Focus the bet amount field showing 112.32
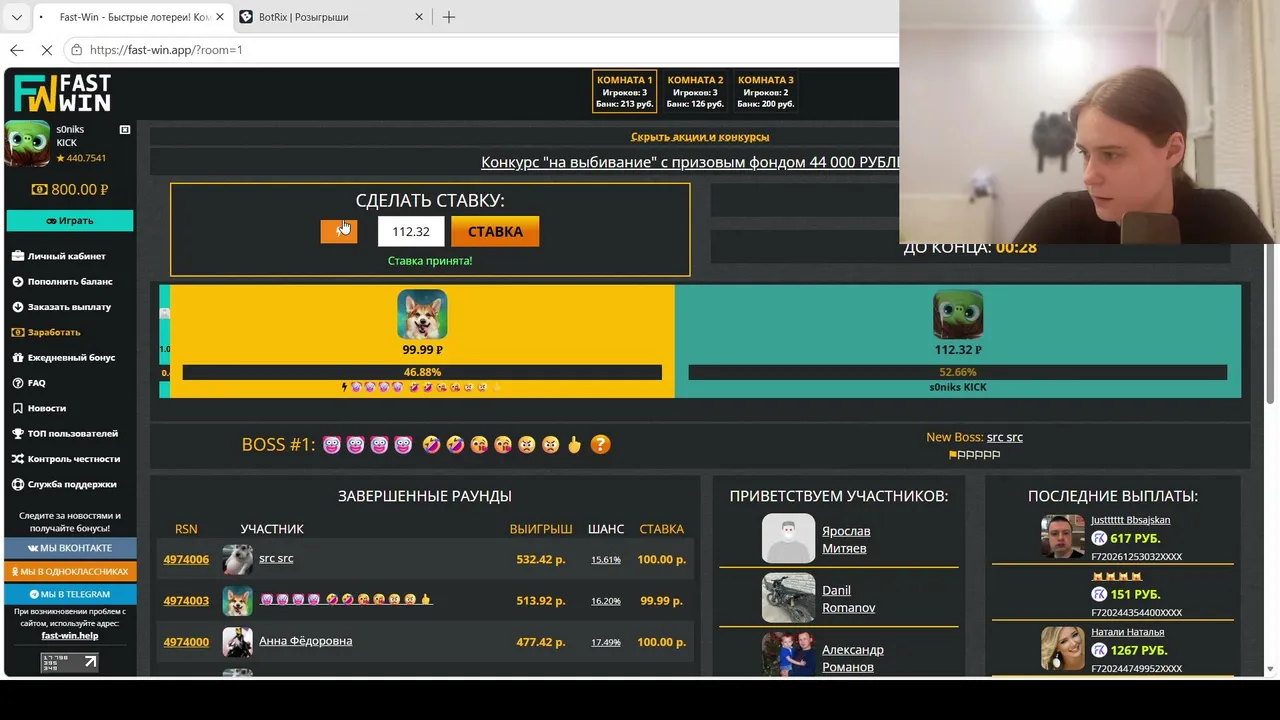 coord(411,231)
